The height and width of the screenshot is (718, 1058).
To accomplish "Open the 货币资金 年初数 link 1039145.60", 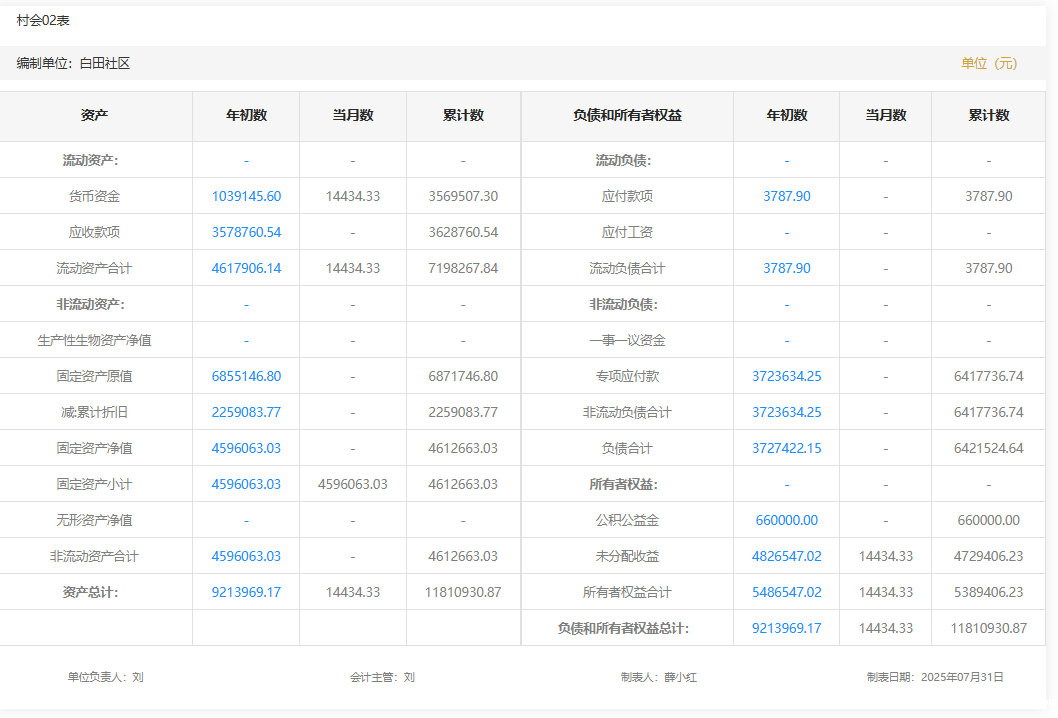I will [246, 196].
